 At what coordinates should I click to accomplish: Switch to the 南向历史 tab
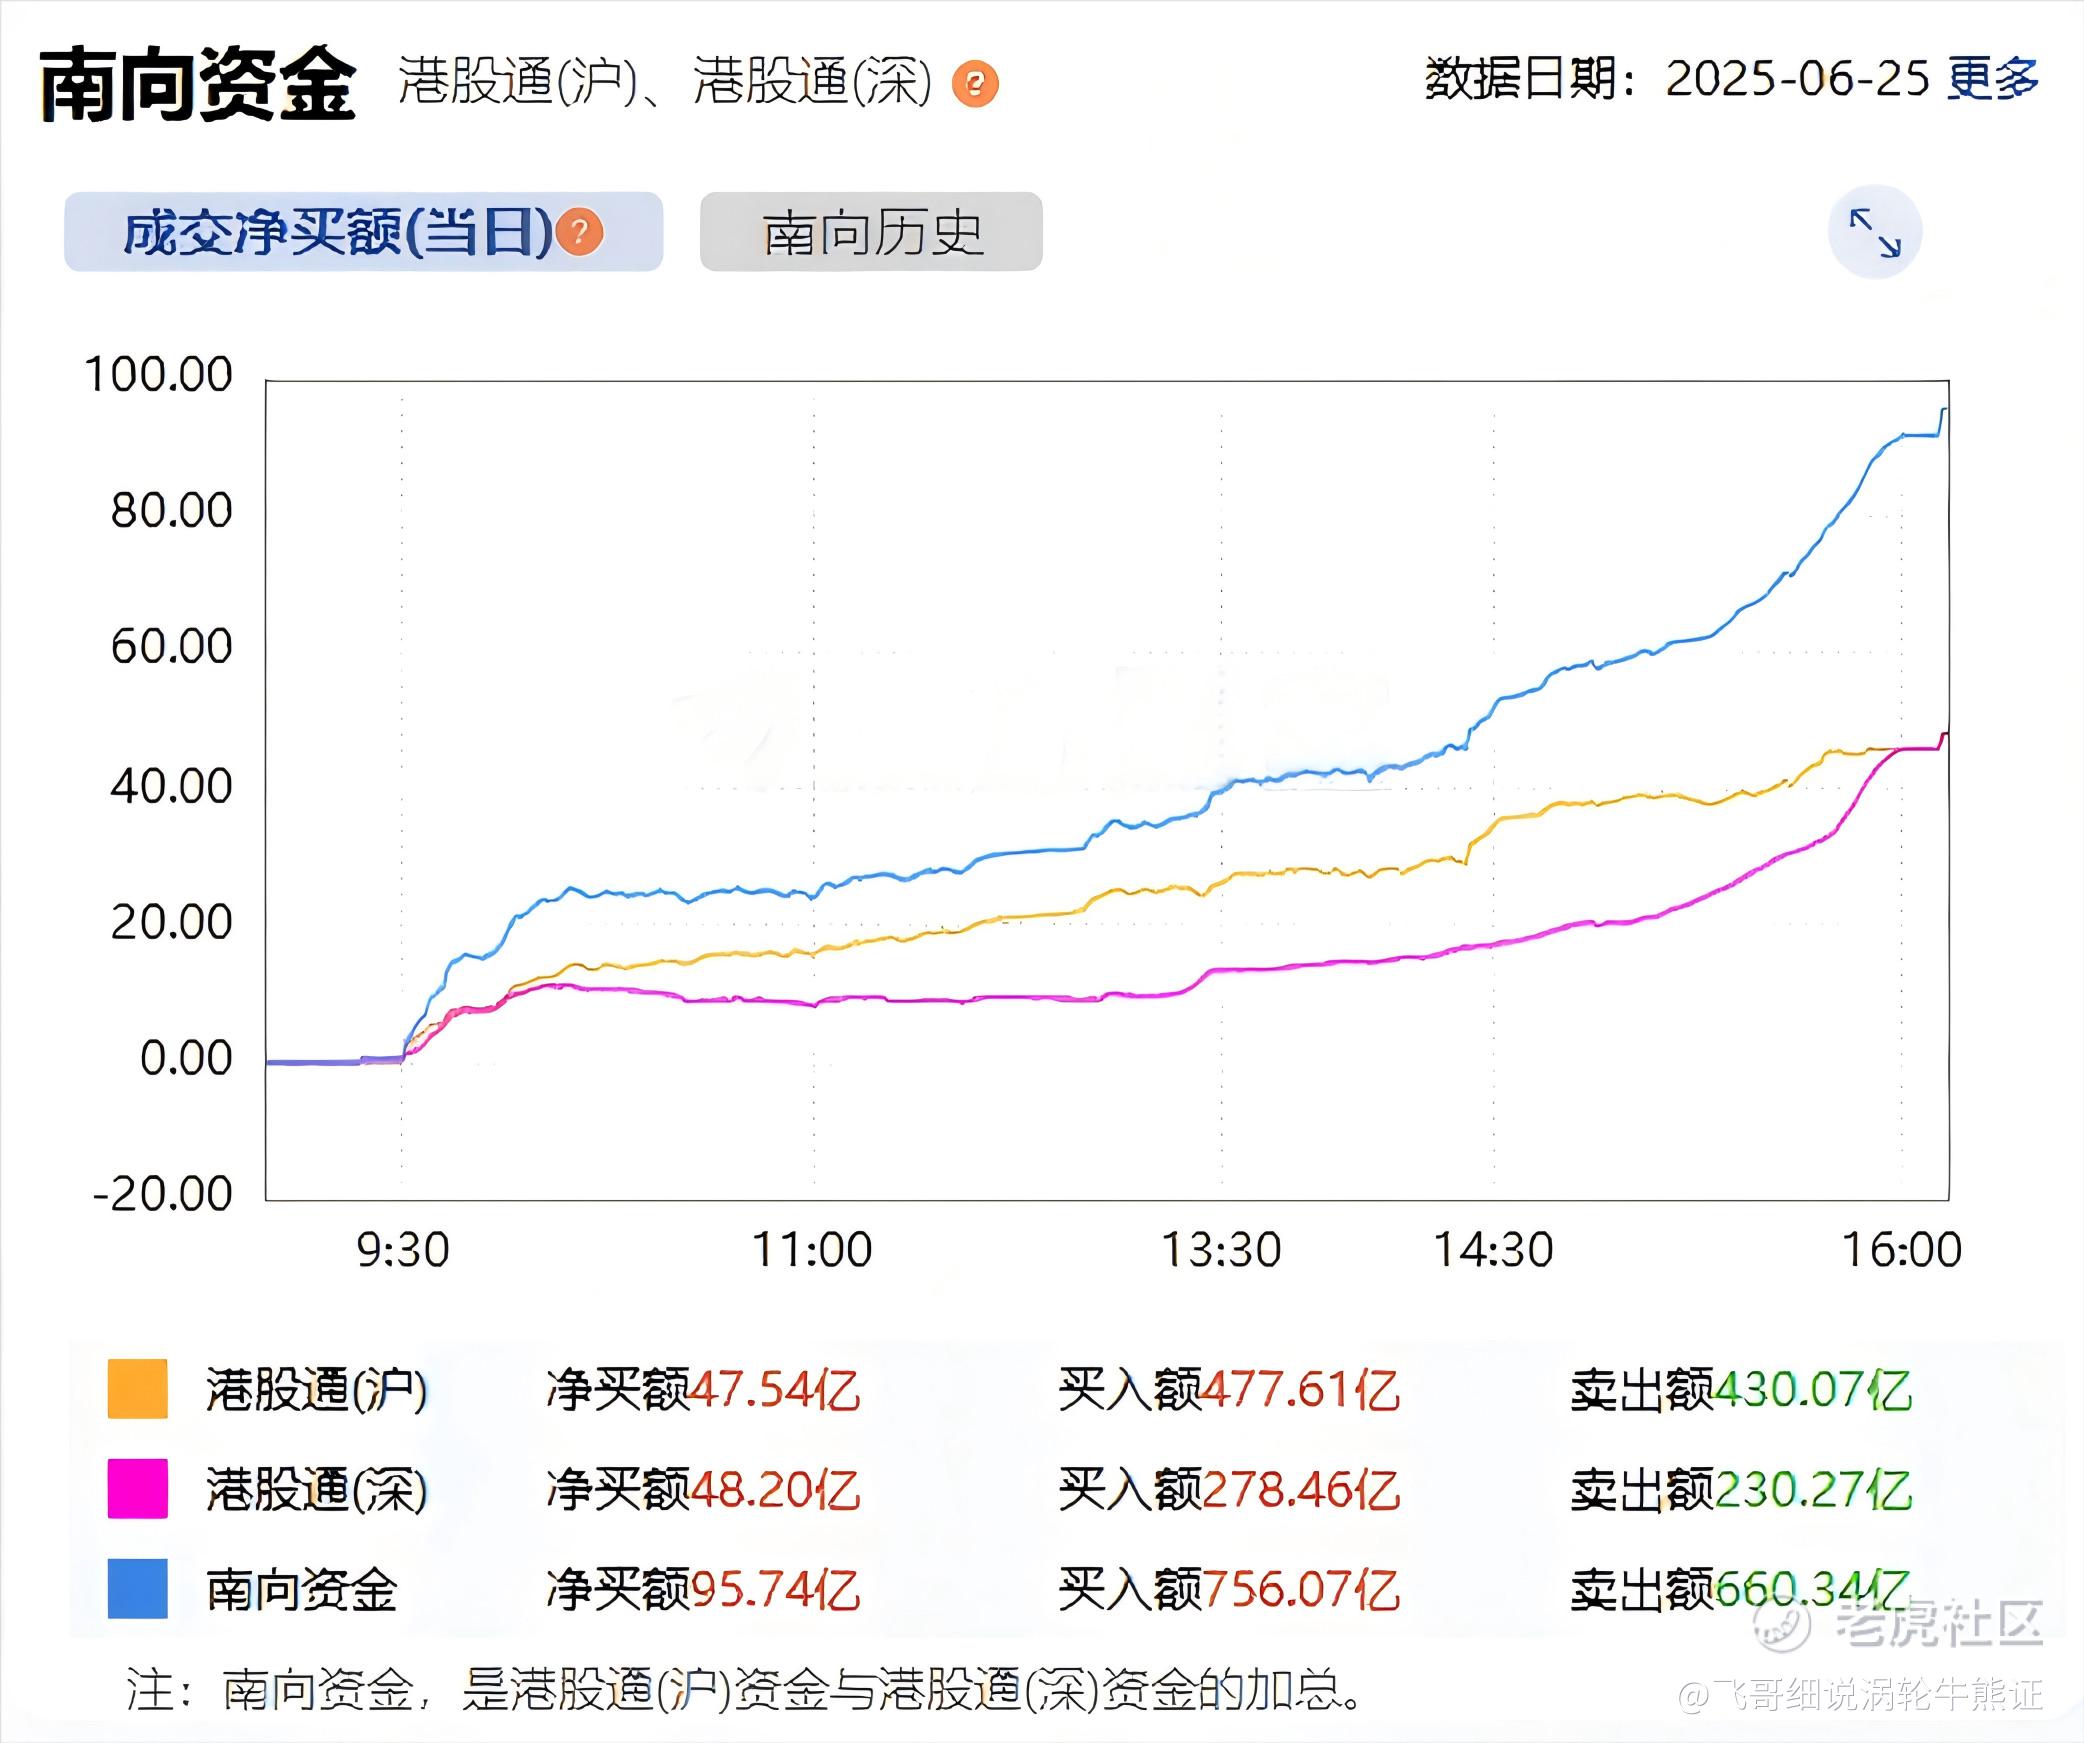tap(871, 232)
